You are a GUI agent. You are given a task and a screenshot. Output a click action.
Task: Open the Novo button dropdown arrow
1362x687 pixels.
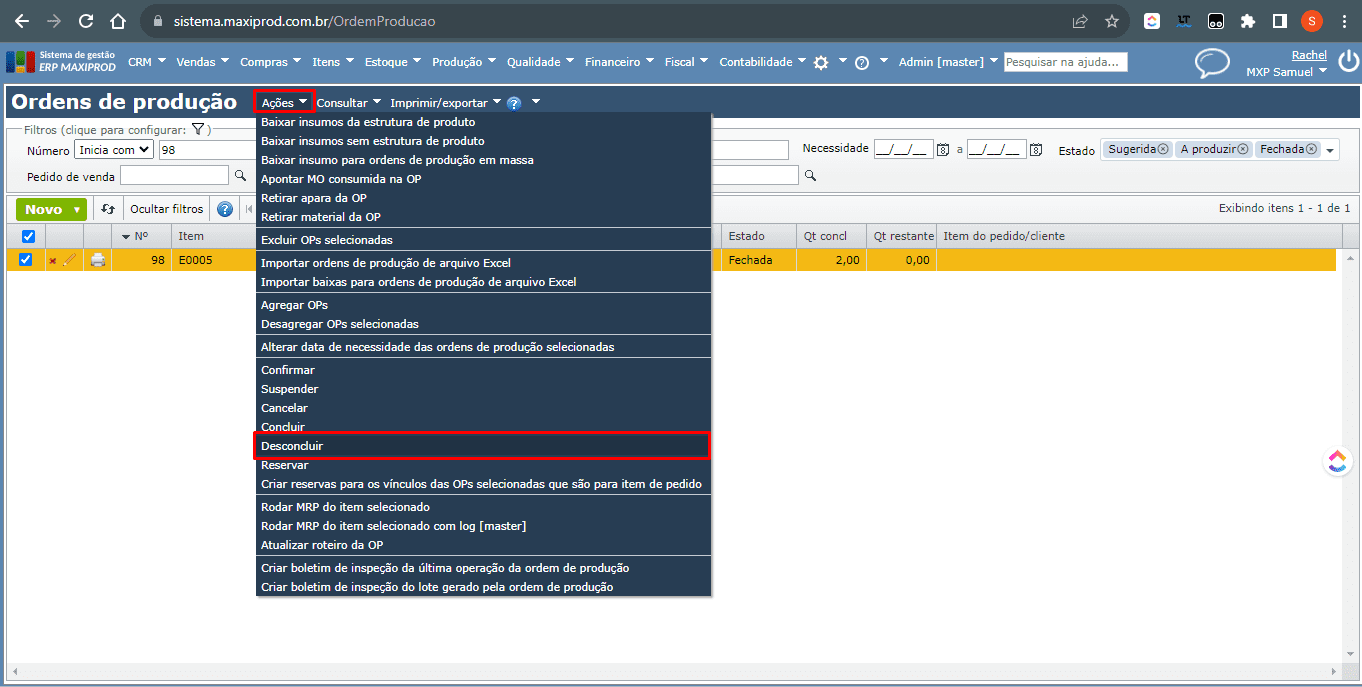pyautogui.click(x=76, y=210)
